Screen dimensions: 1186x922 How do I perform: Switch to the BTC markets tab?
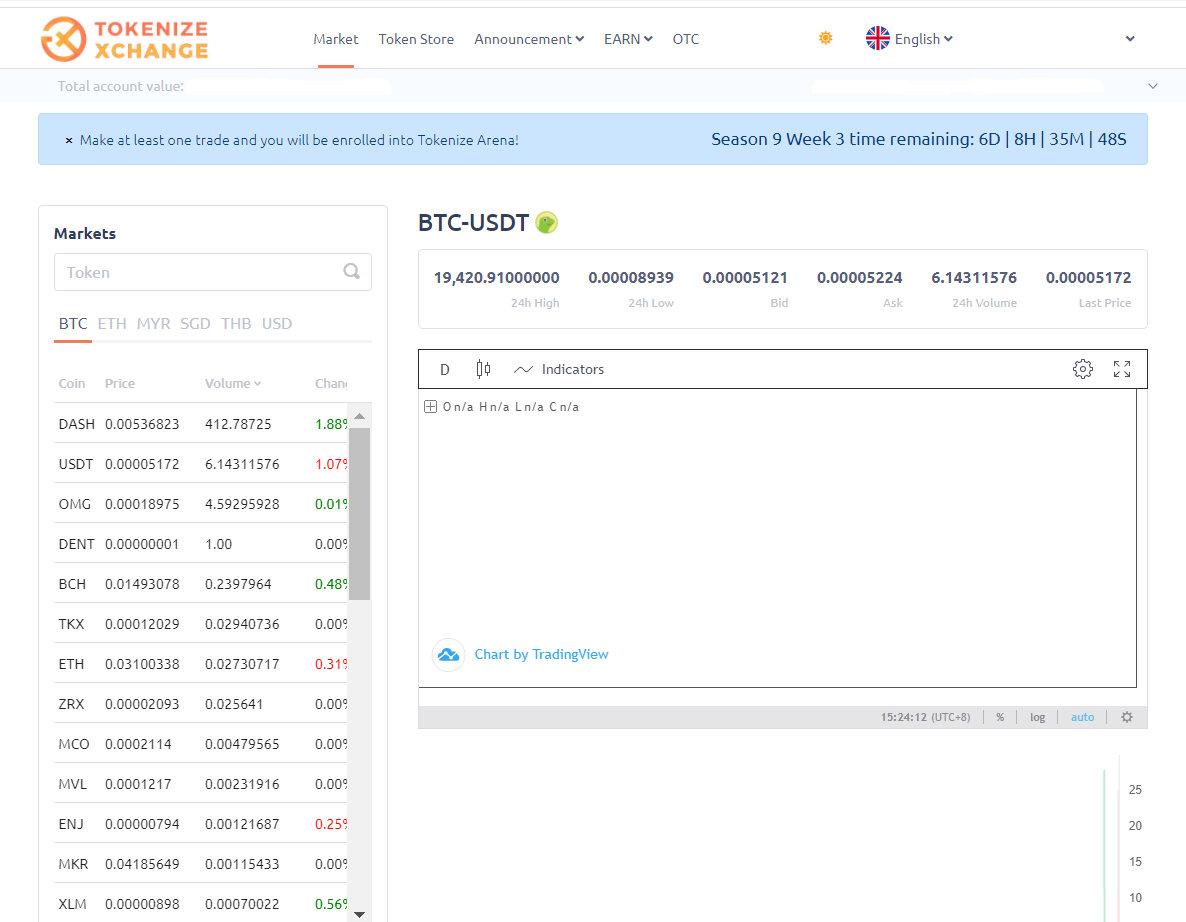coord(73,324)
